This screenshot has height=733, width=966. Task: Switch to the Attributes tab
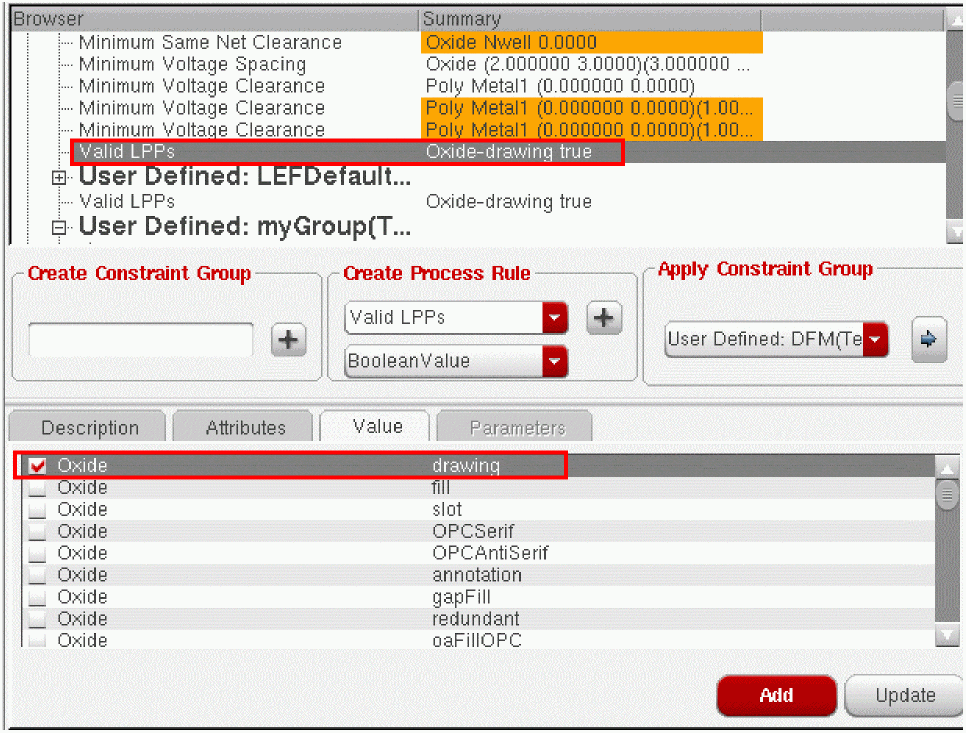[x=245, y=428]
